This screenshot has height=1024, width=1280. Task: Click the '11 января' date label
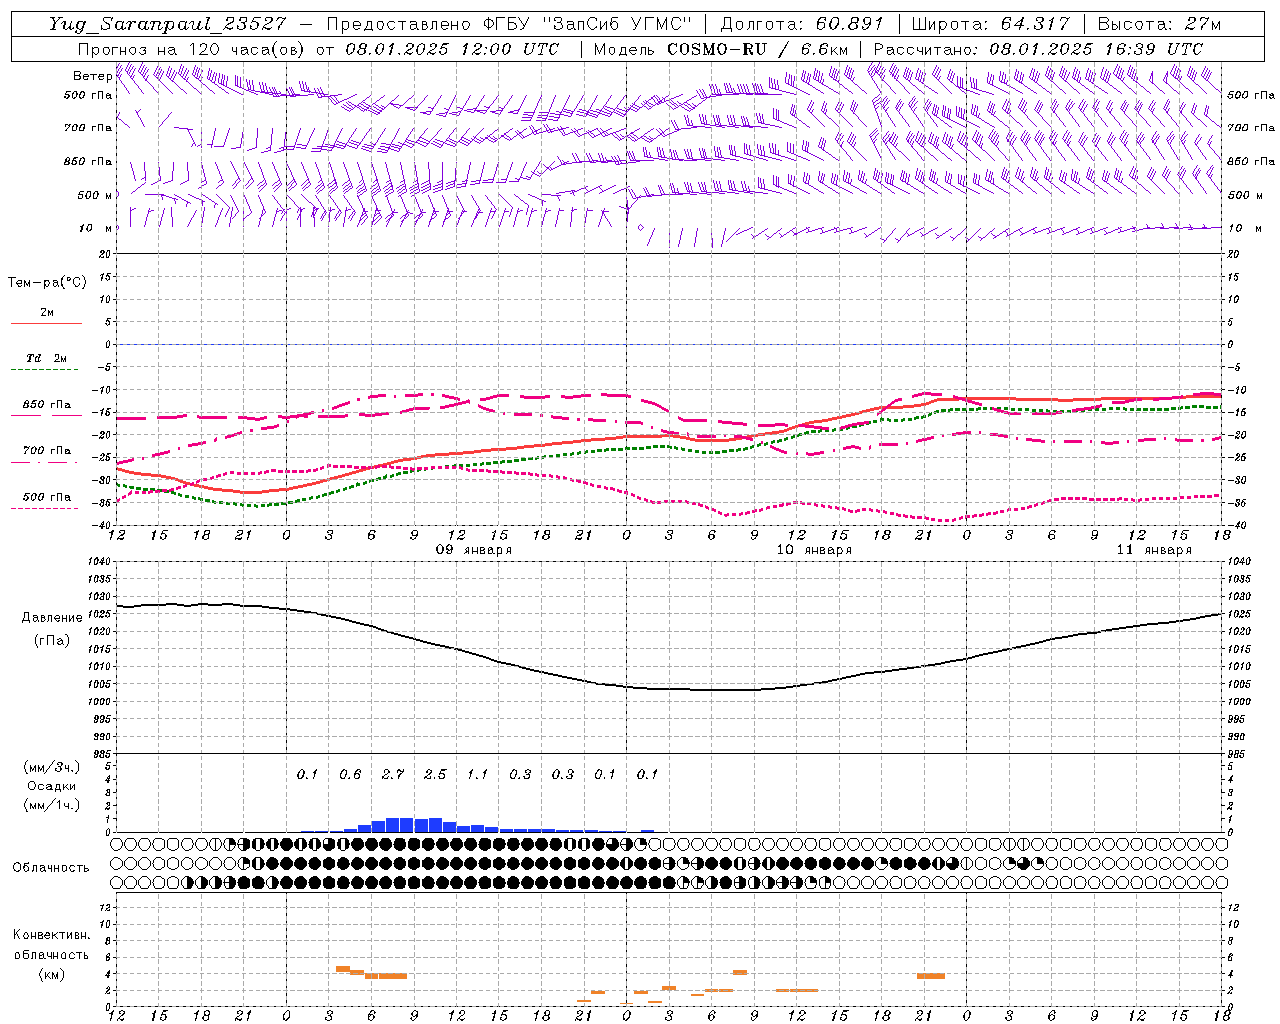click(1154, 550)
